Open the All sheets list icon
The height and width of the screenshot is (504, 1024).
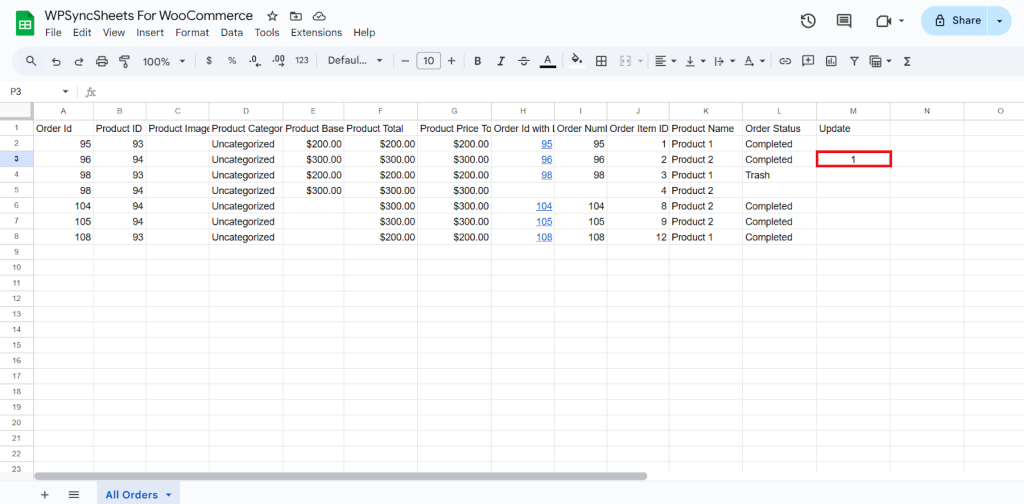pos(74,495)
